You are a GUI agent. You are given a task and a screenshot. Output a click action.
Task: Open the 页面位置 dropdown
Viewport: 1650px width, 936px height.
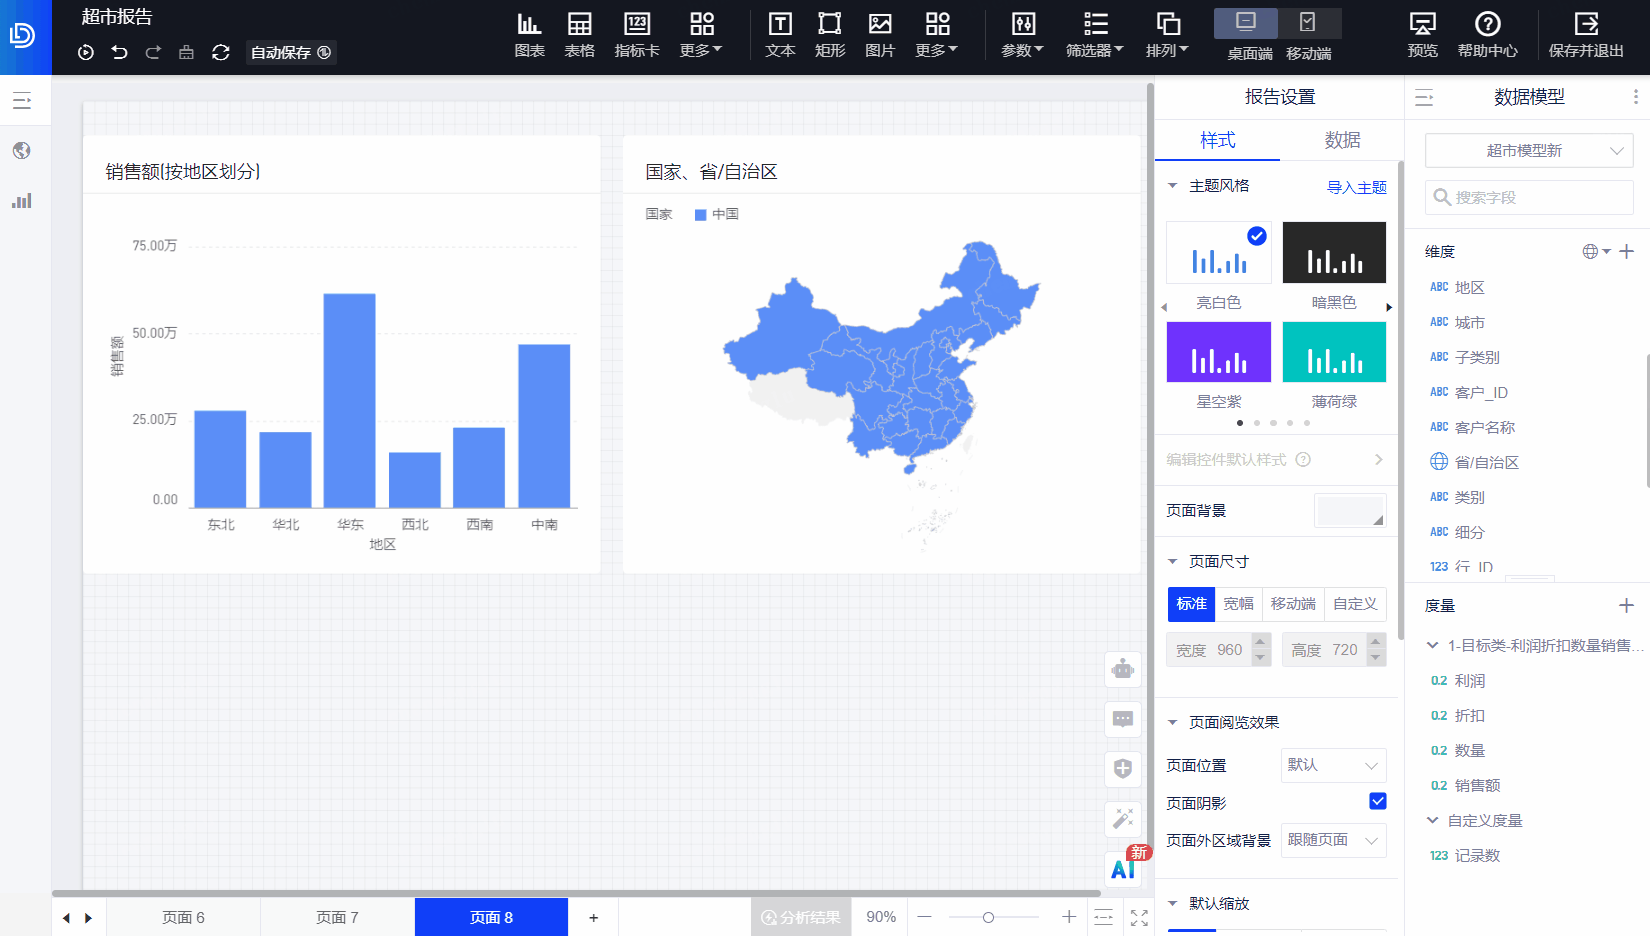pyautogui.click(x=1333, y=765)
